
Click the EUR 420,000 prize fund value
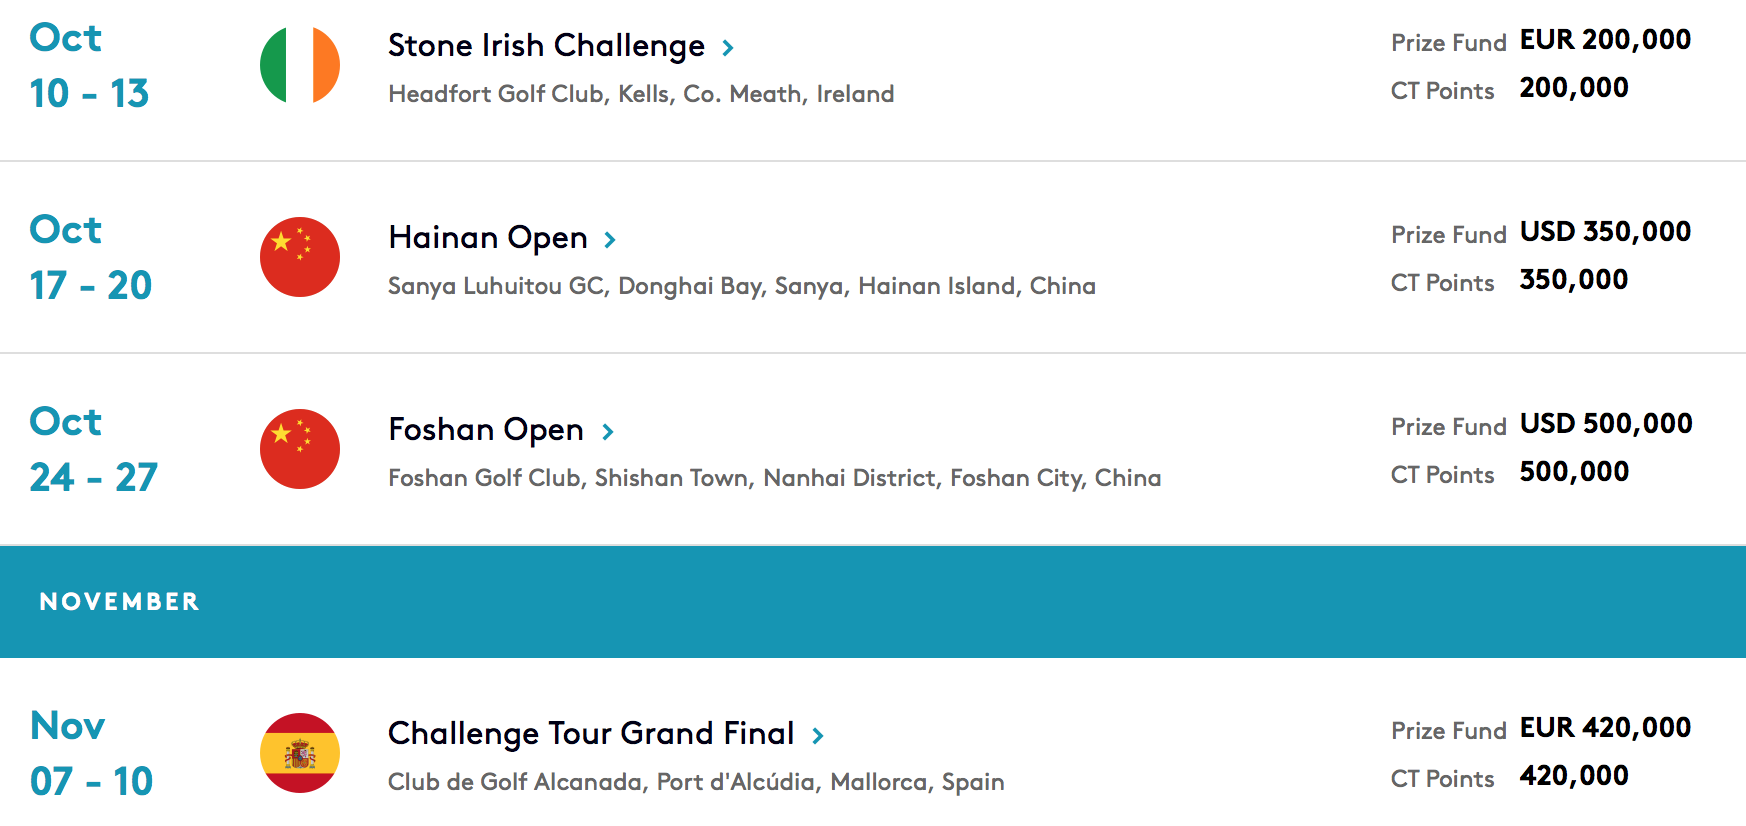[1605, 727]
